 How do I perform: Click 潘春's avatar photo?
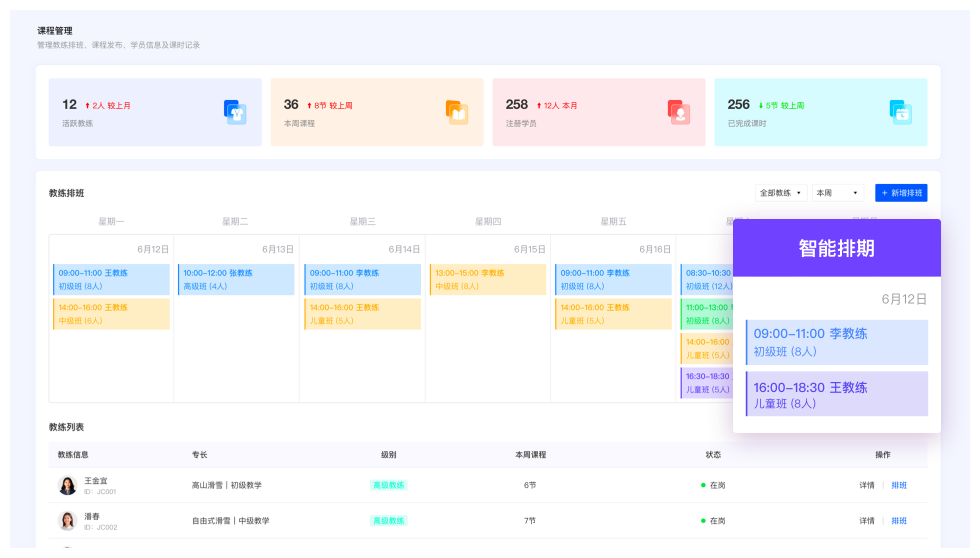pyautogui.click(x=67, y=520)
